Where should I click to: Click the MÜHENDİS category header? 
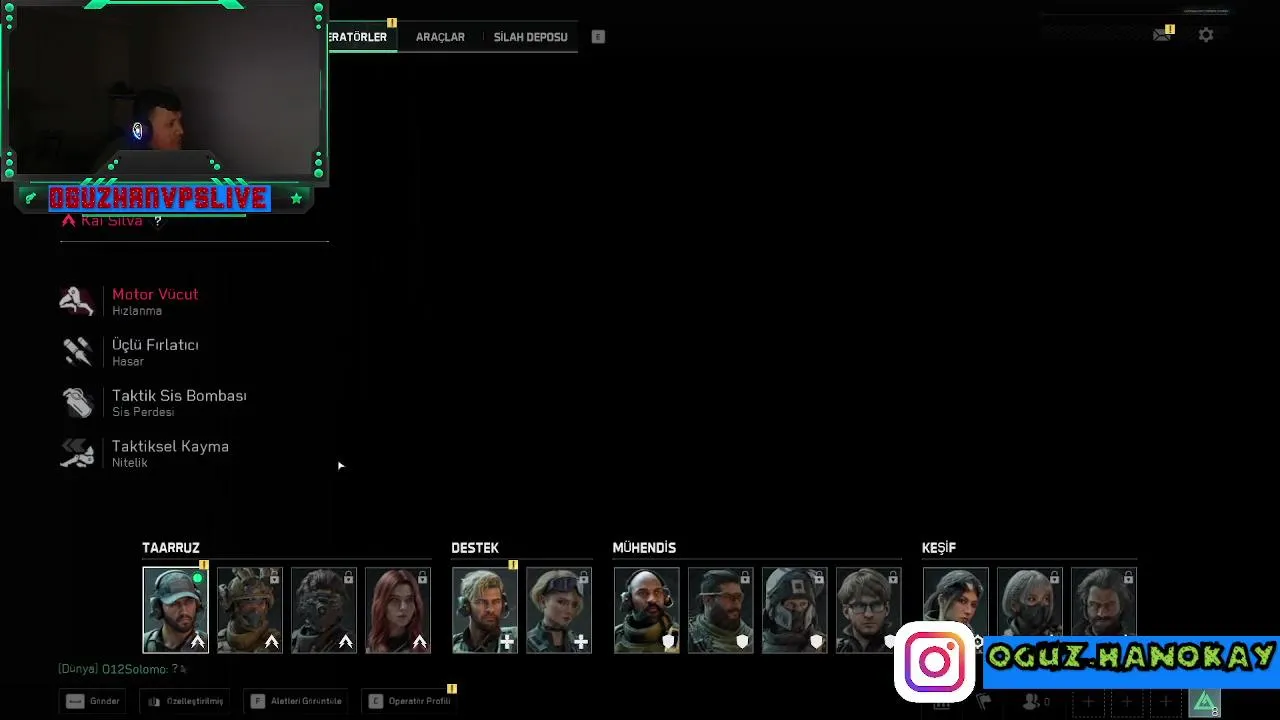click(644, 548)
